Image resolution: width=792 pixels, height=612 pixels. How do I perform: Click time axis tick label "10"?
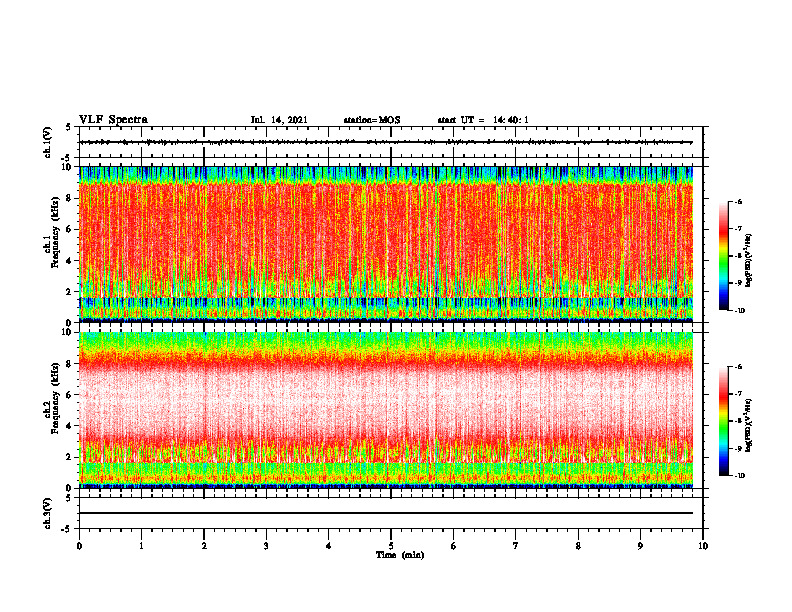click(703, 546)
